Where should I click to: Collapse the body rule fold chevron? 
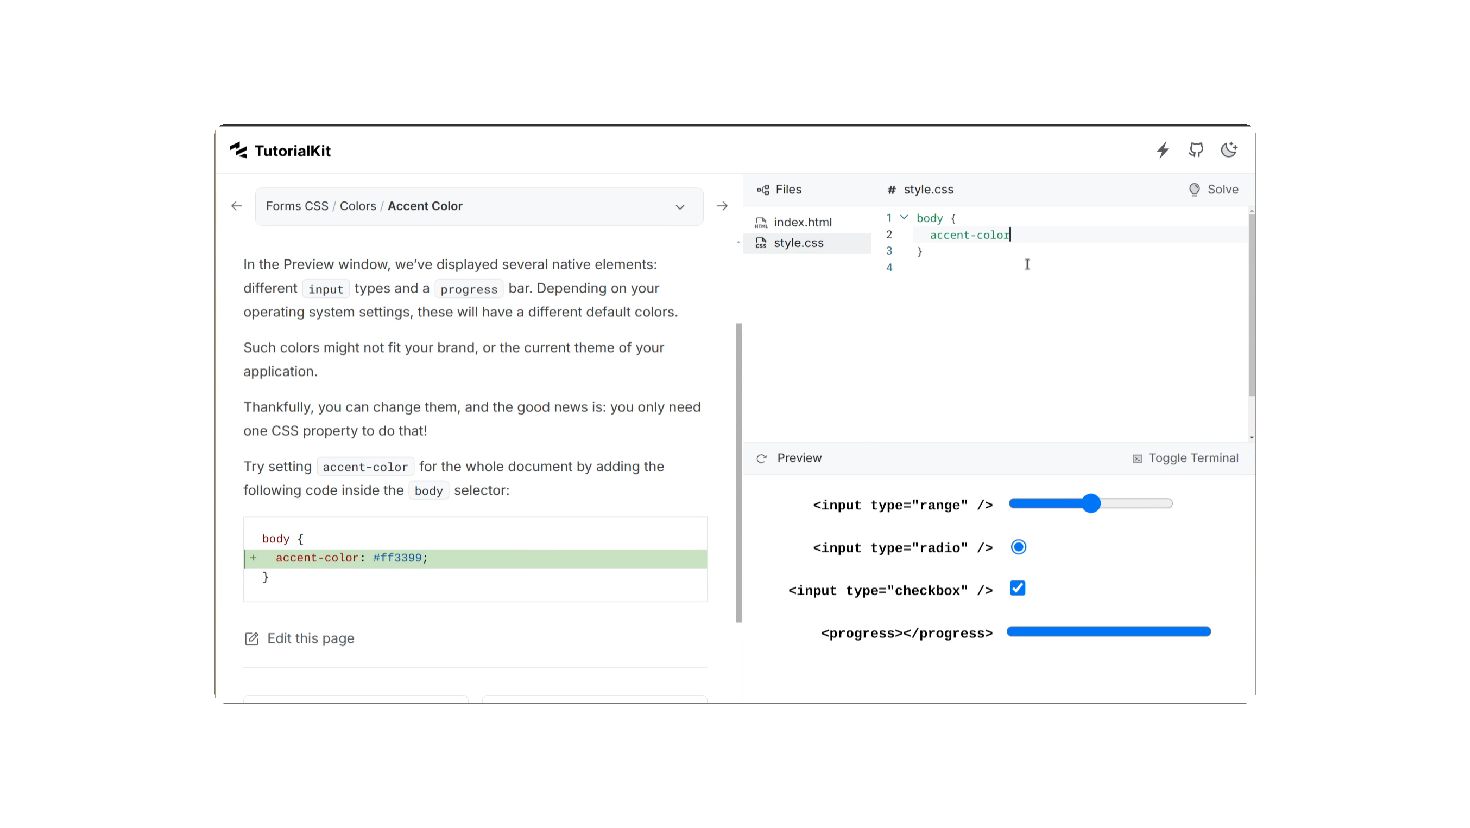point(904,217)
